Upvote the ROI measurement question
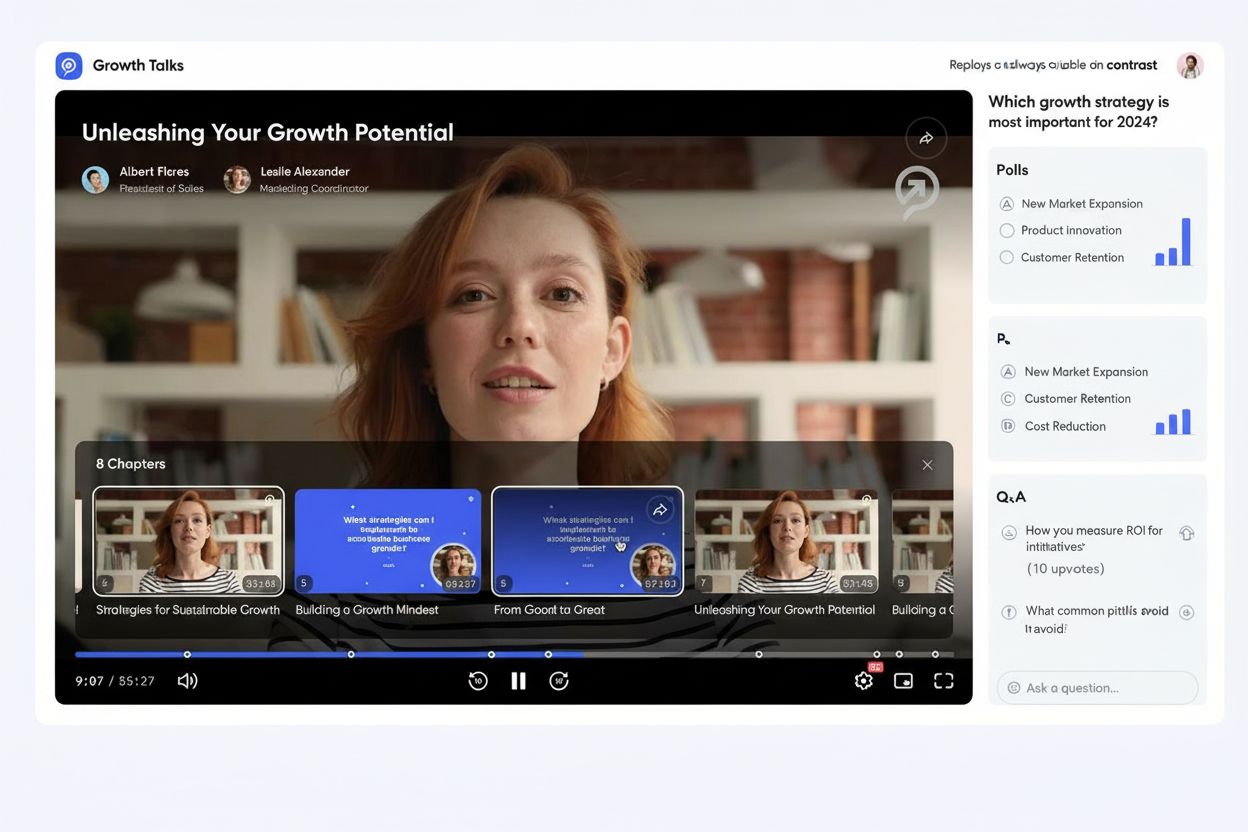1248x832 pixels. pos(1187,533)
